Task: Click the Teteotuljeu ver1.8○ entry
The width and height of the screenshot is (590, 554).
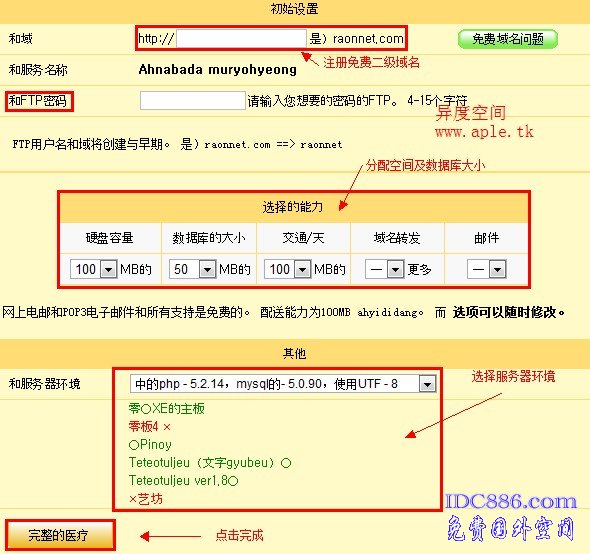Action: coord(184,481)
